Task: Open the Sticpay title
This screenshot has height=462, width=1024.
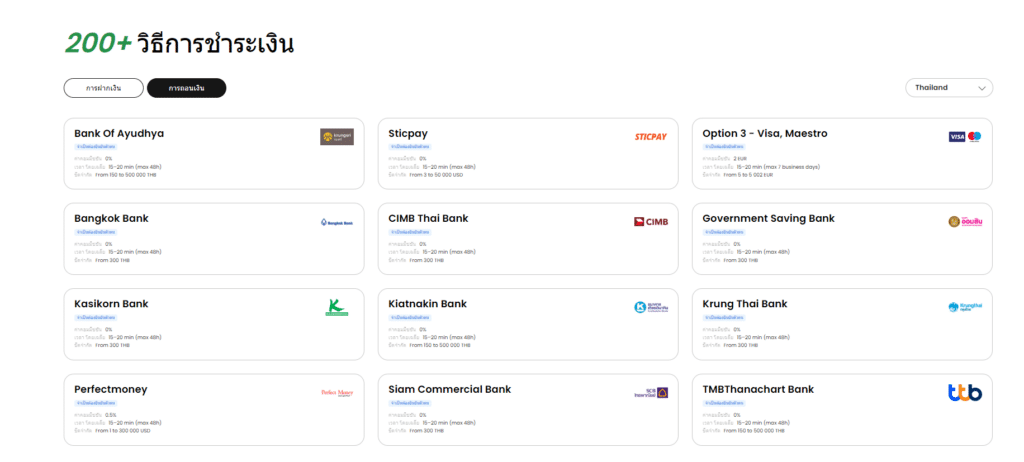Action: (408, 133)
